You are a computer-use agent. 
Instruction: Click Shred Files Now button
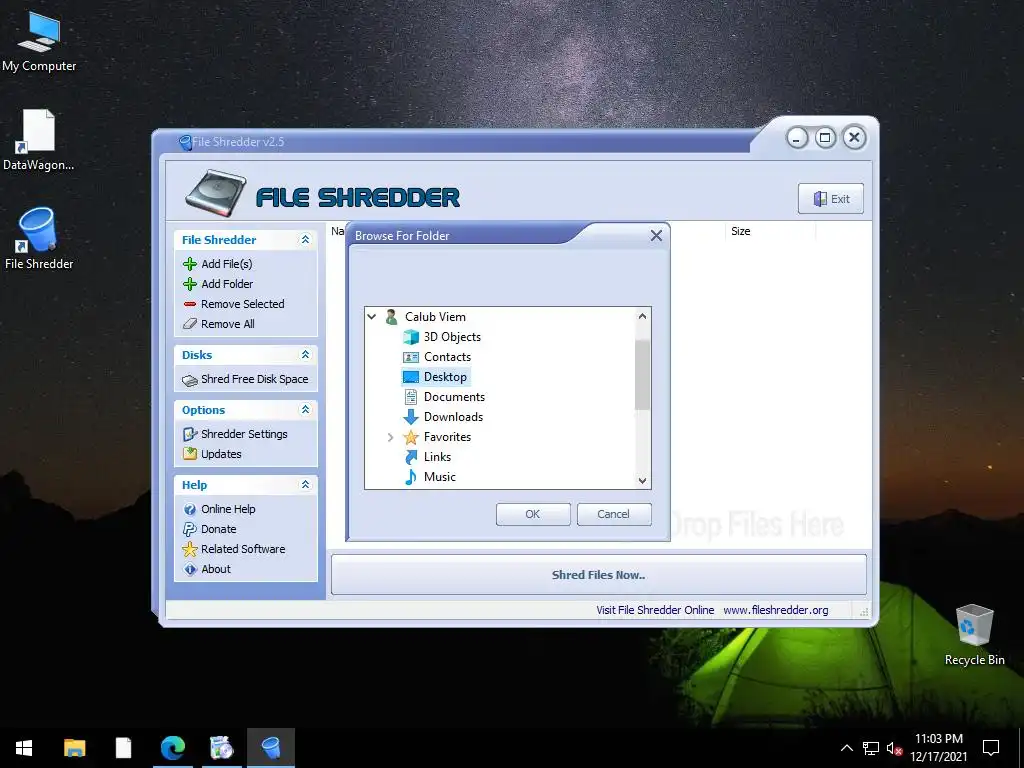pos(598,575)
